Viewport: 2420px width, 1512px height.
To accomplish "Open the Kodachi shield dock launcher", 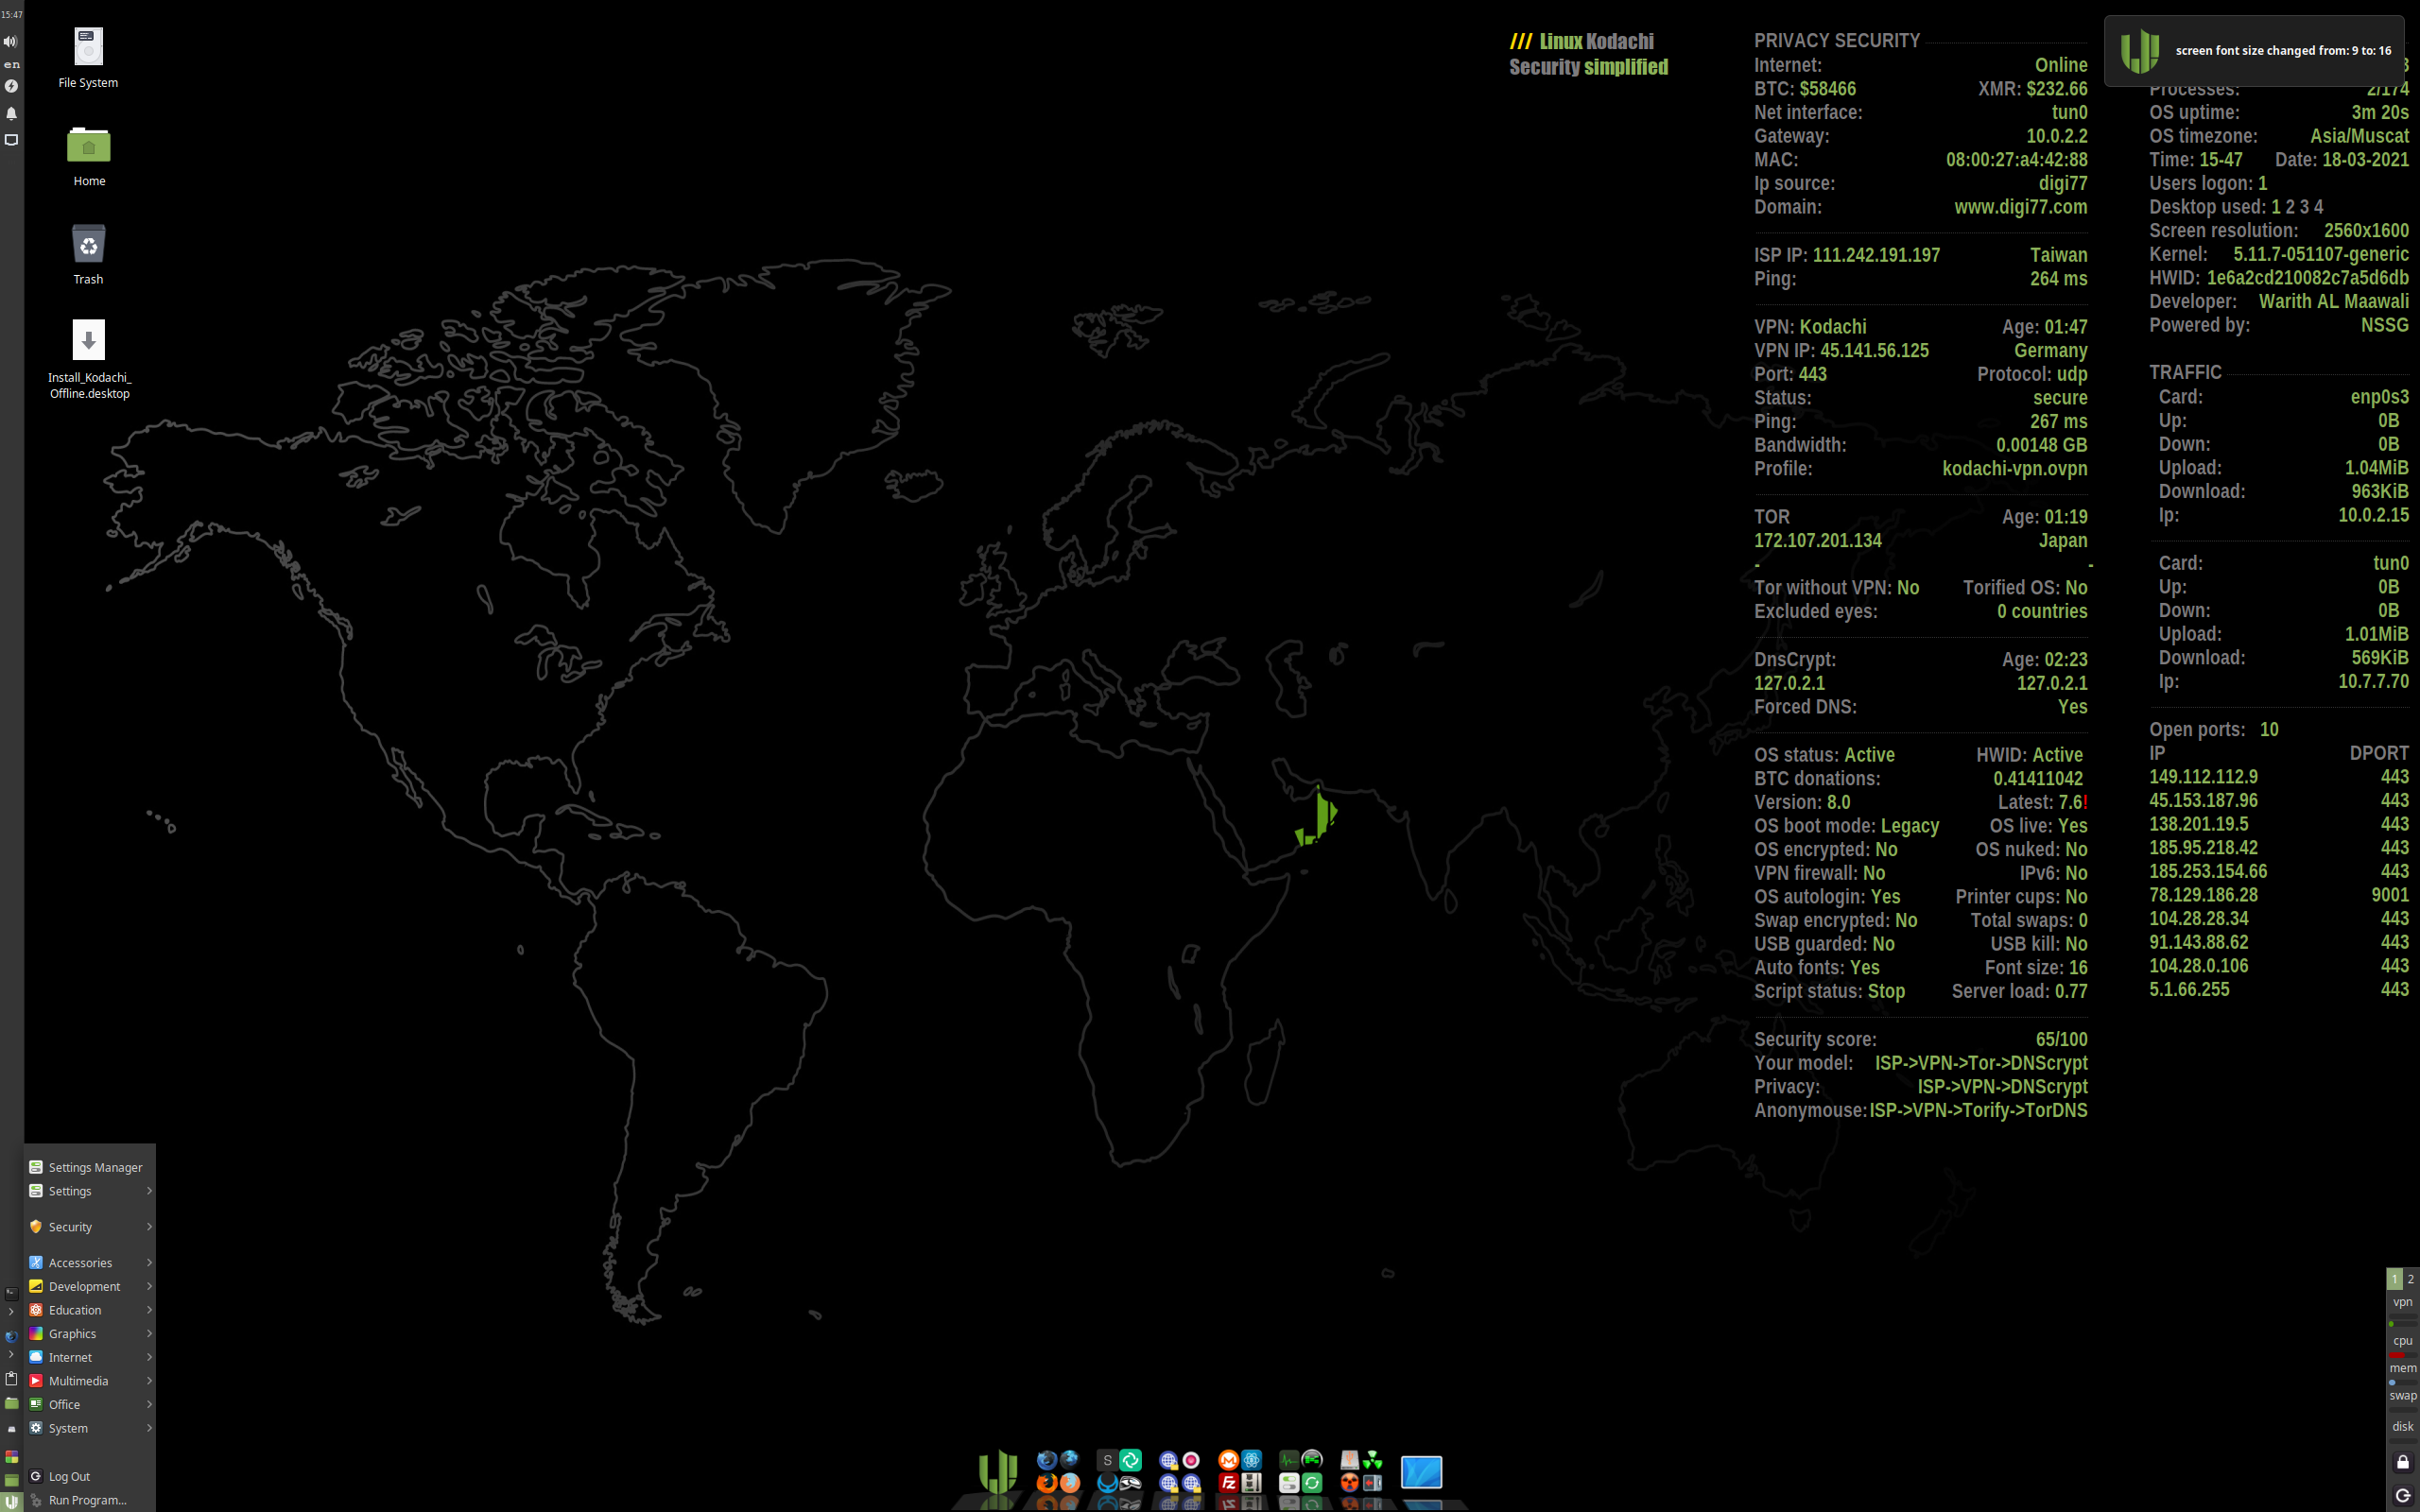I will pyautogui.click(x=999, y=1472).
